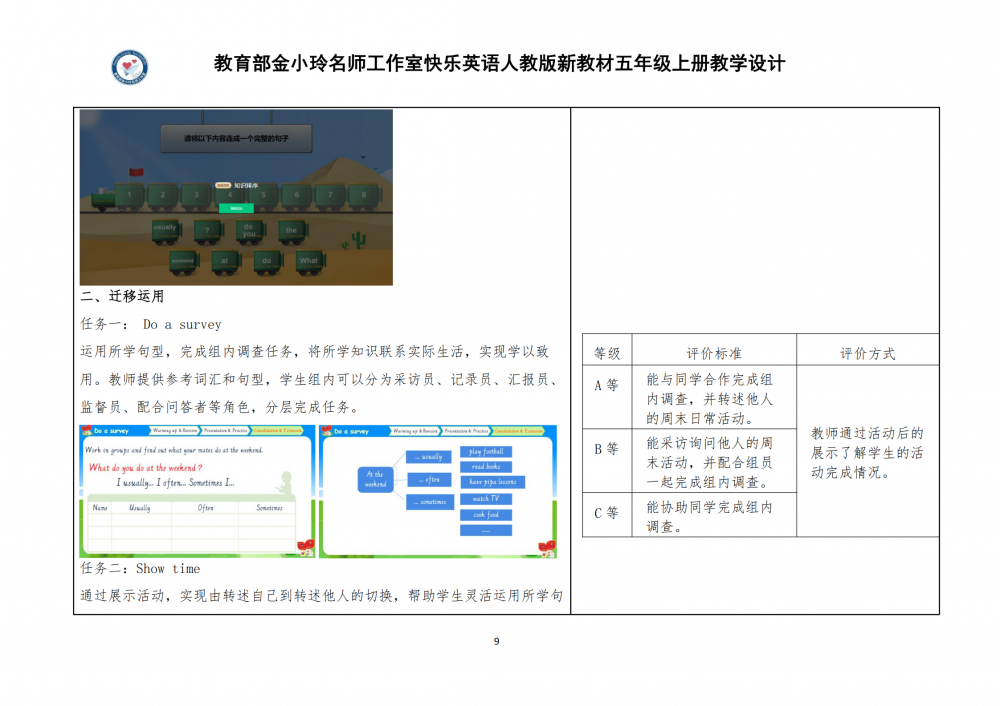The image size is (1000, 706).
Task: Click the ... usually box in mind map
Action: point(429,457)
